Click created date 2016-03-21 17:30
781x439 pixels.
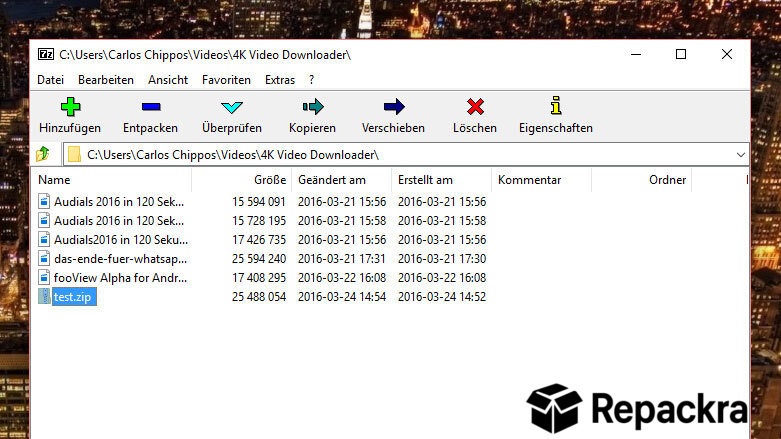click(x=442, y=259)
